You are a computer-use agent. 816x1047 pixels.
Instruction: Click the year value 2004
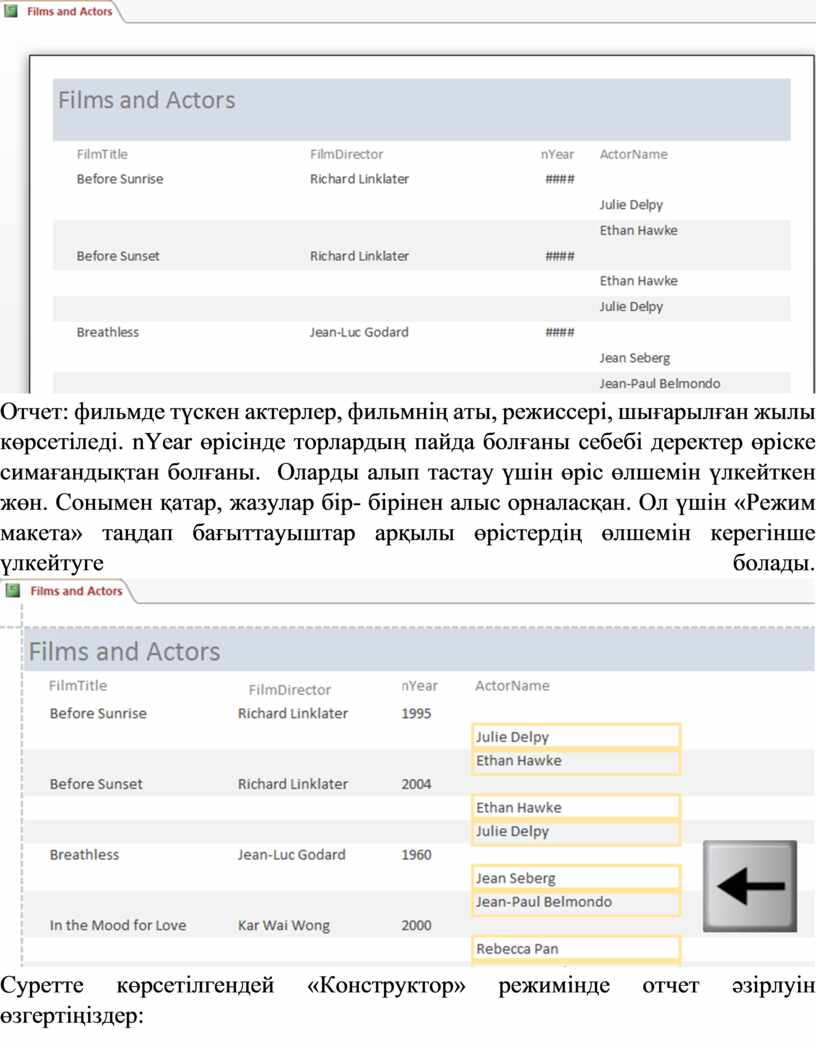pyautogui.click(x=416, y=784)
